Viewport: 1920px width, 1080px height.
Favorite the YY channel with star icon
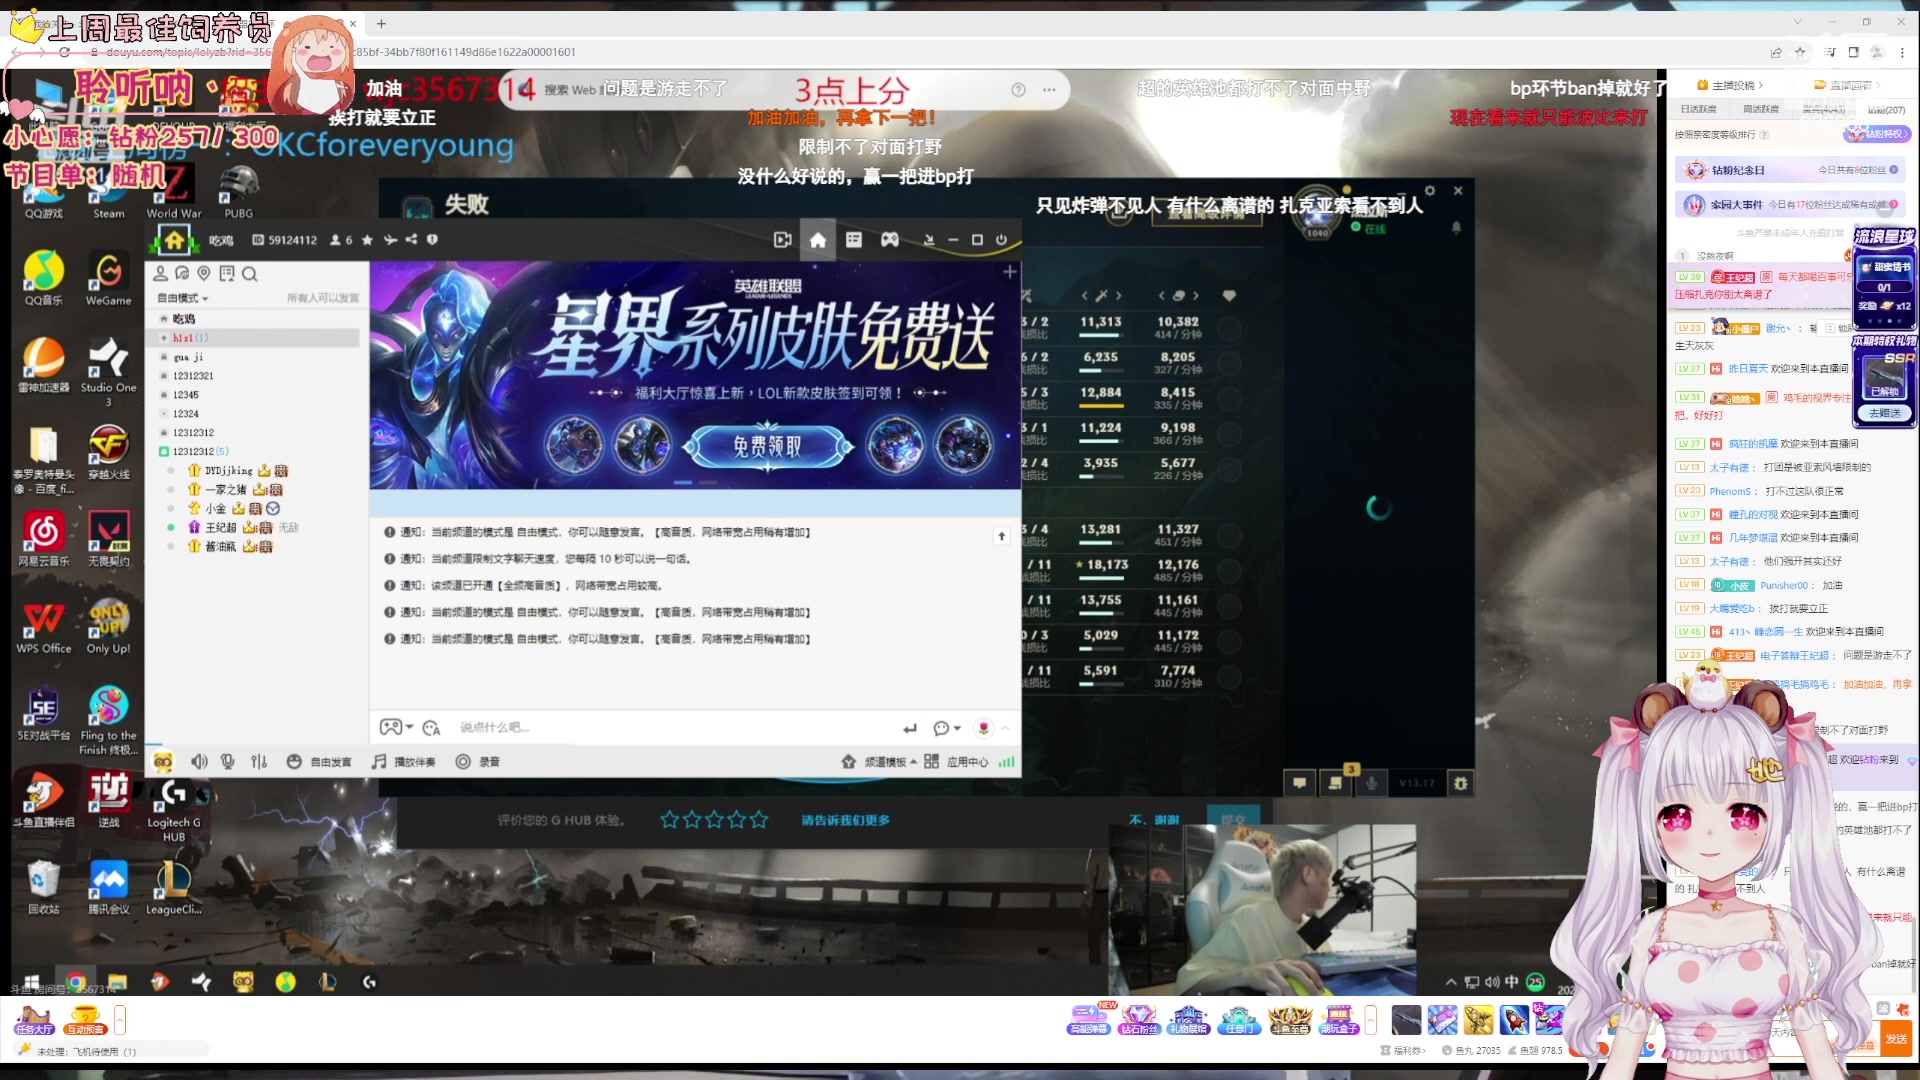(x=367, y=240)
